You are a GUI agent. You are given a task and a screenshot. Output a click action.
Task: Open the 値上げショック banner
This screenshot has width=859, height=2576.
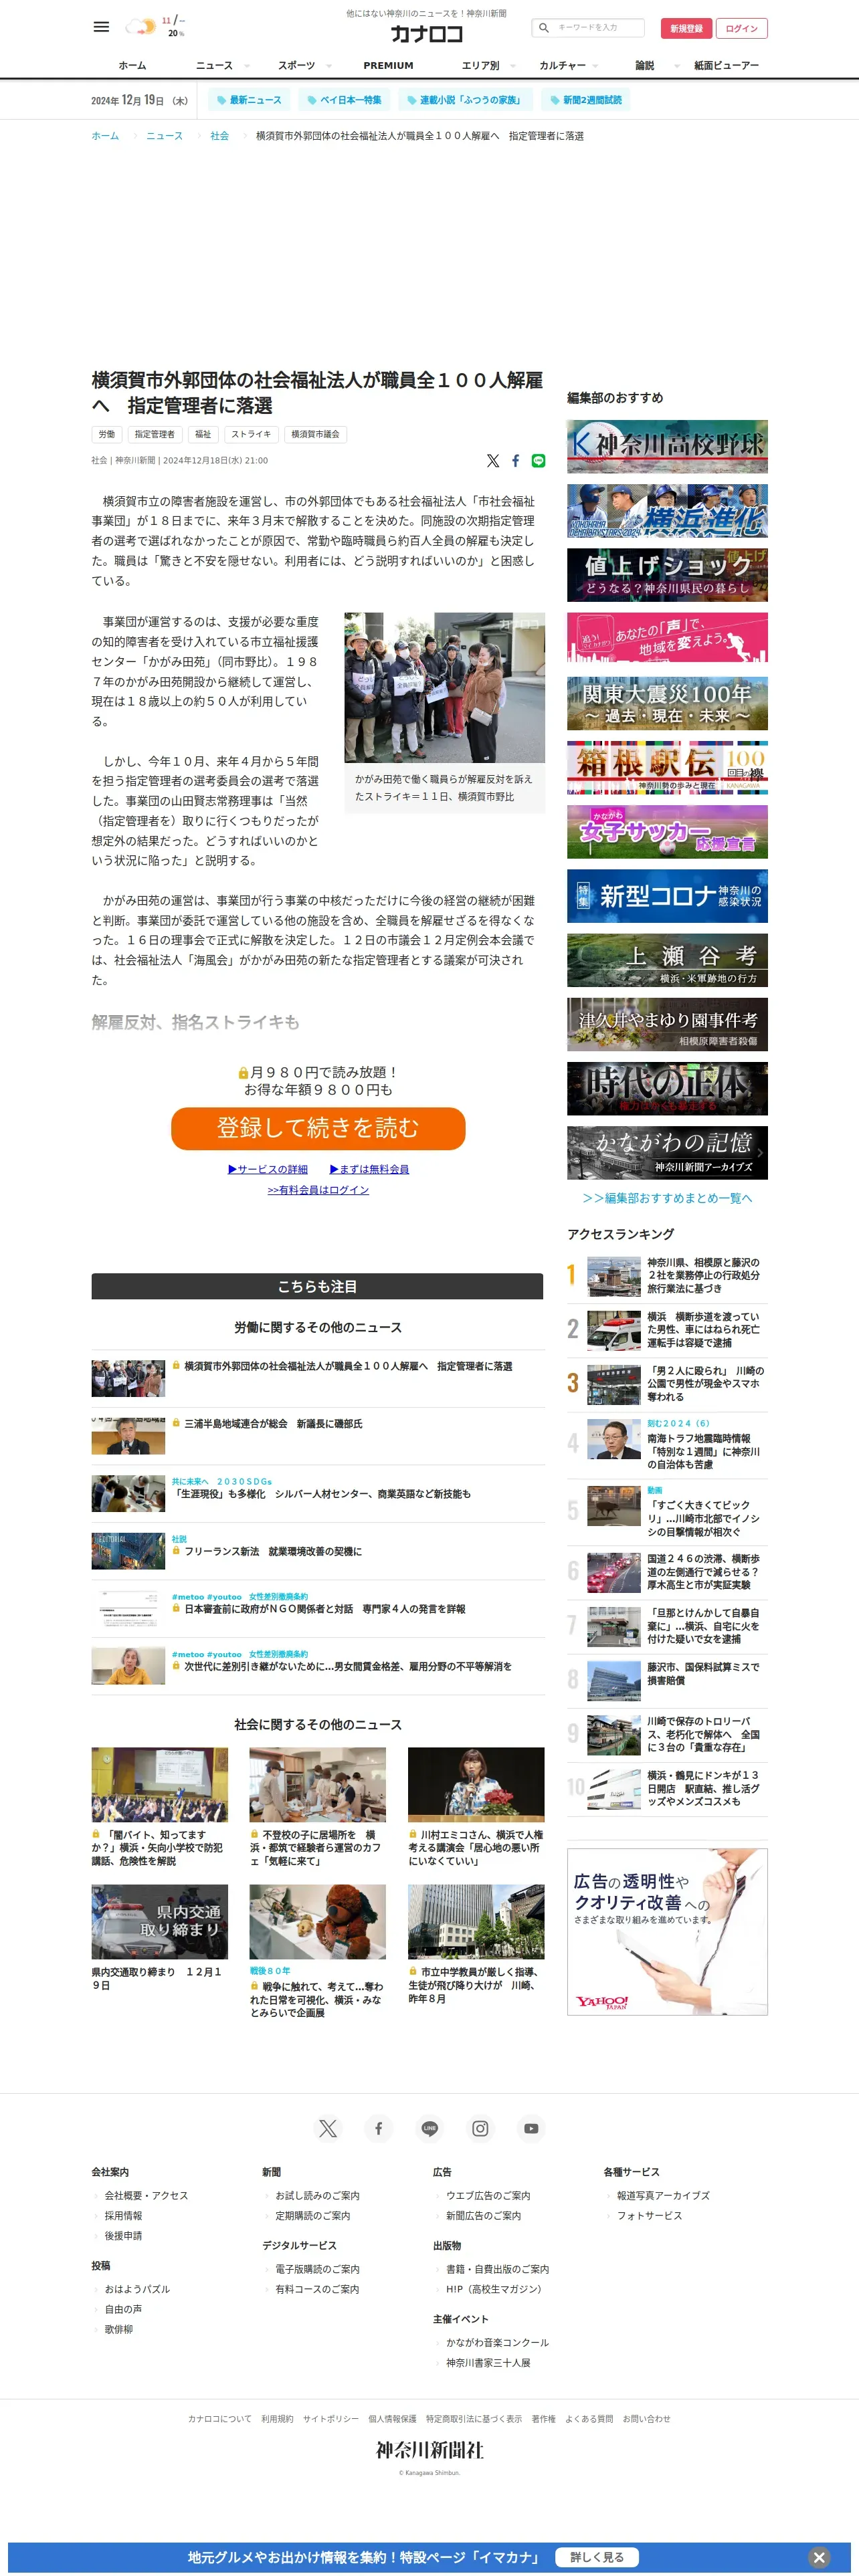click(x=667, y=575)
